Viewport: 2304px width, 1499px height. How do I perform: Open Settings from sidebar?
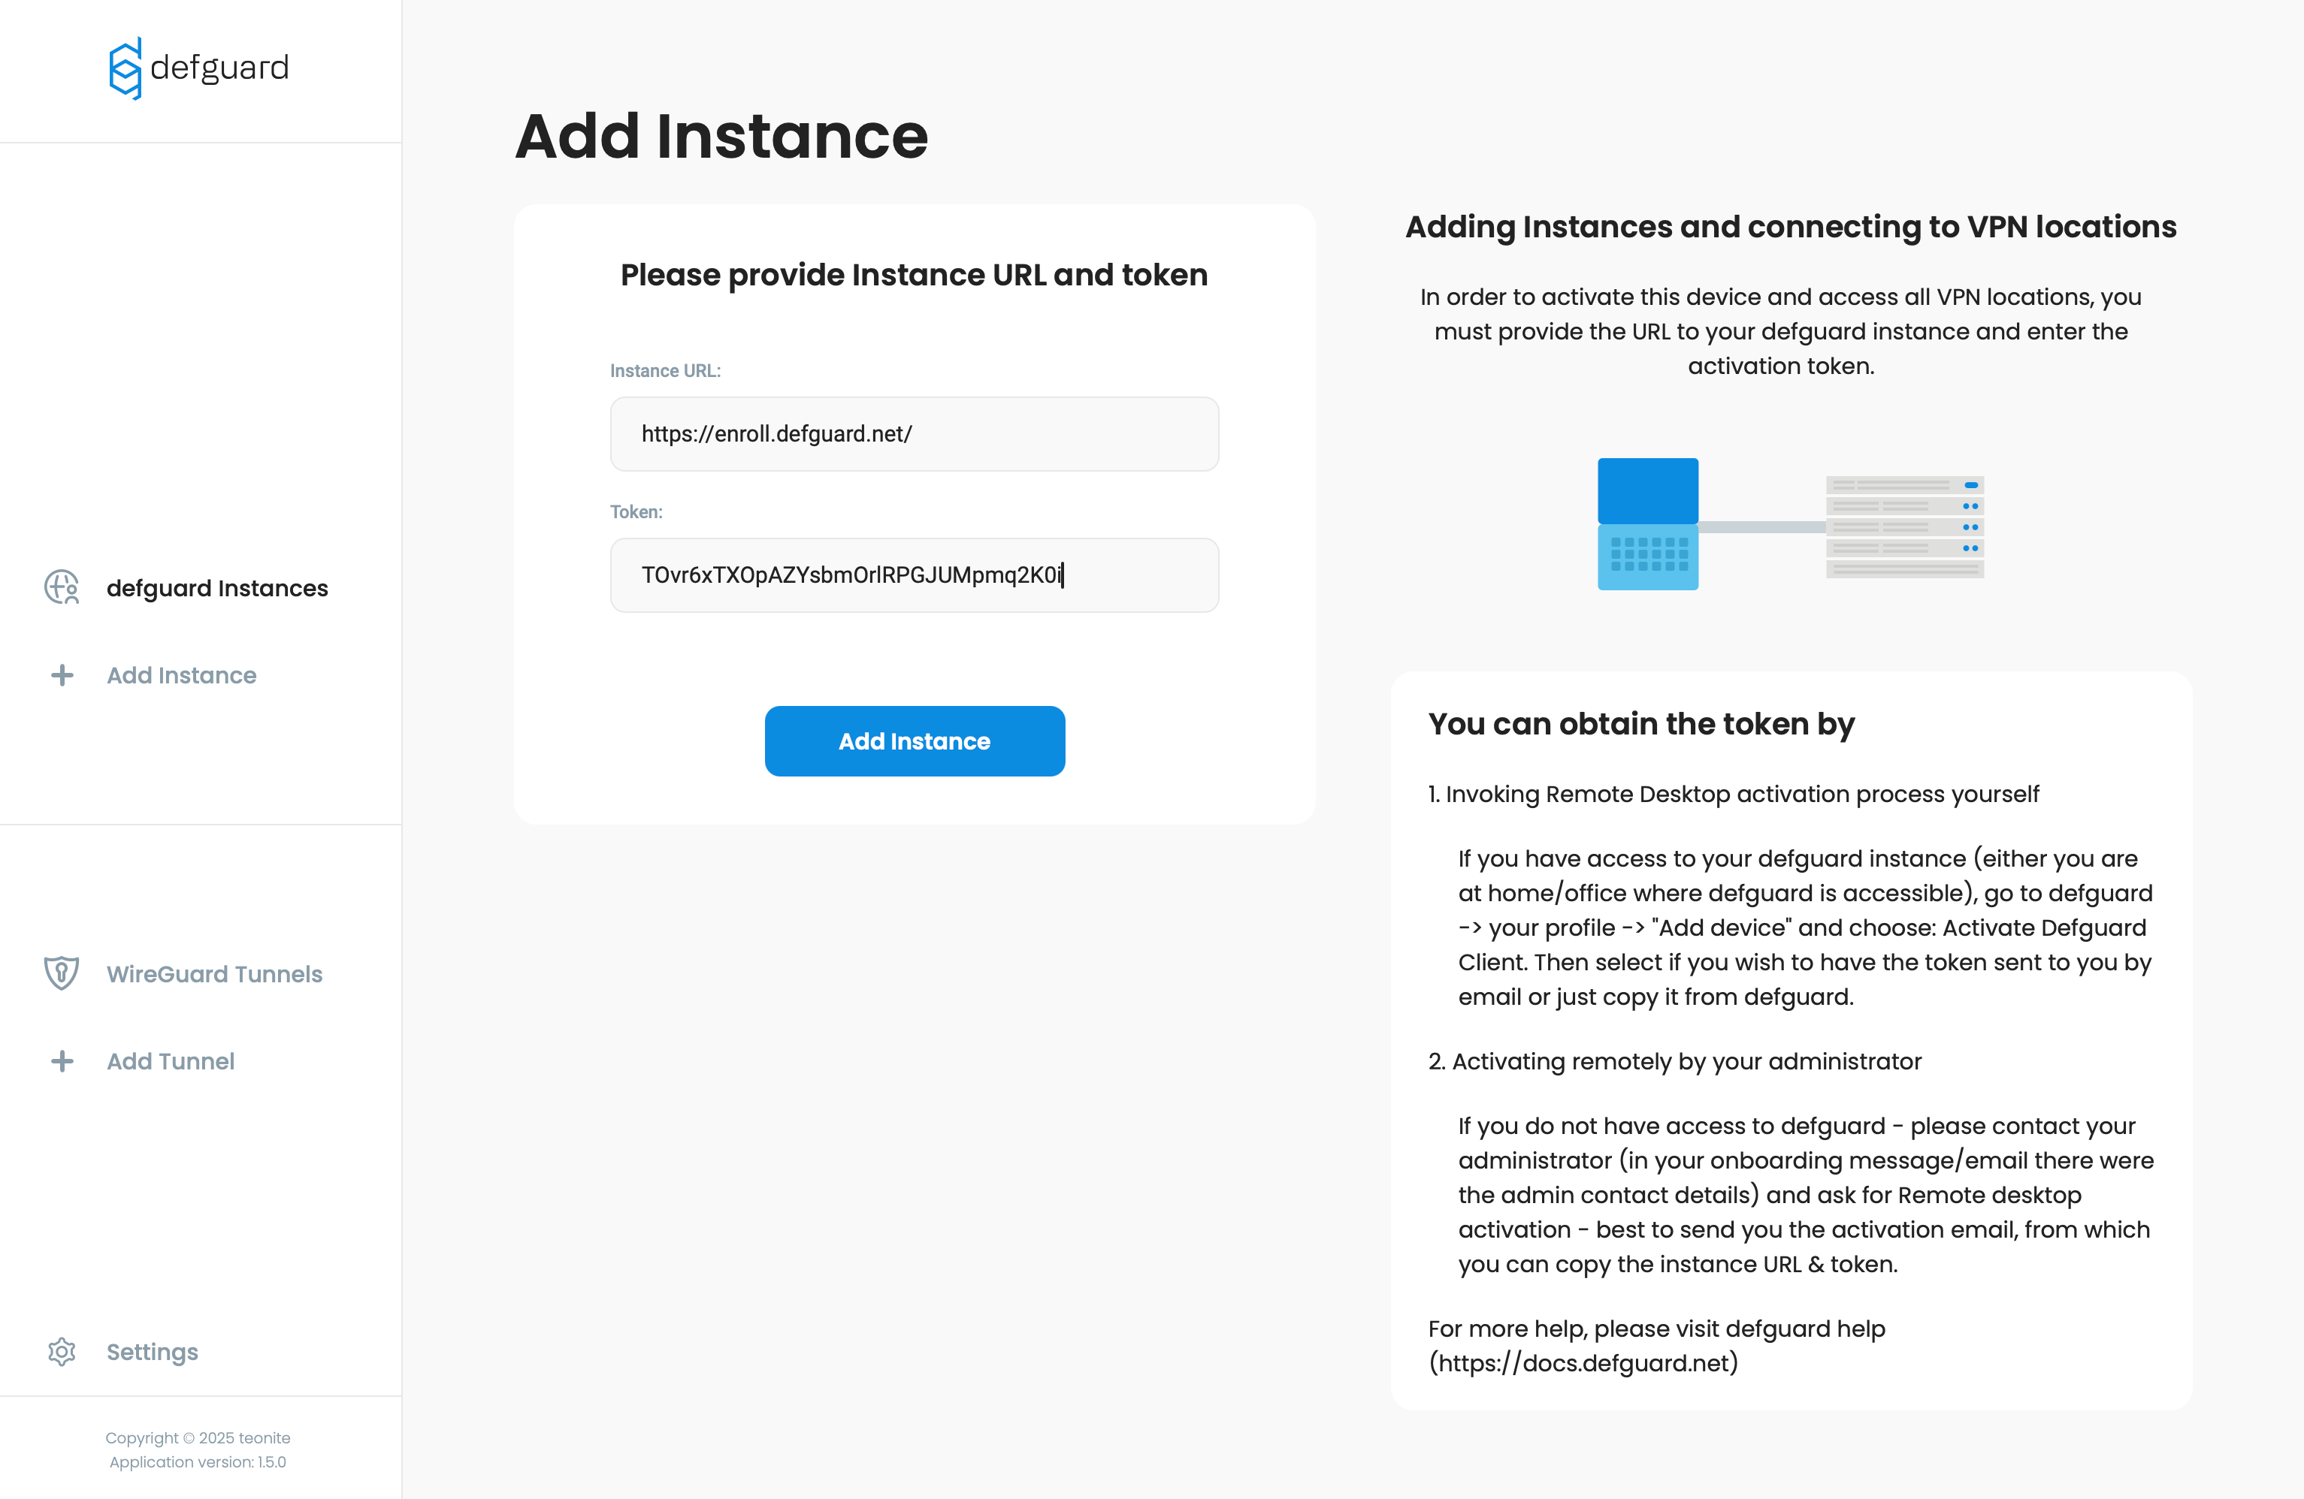152,1352
